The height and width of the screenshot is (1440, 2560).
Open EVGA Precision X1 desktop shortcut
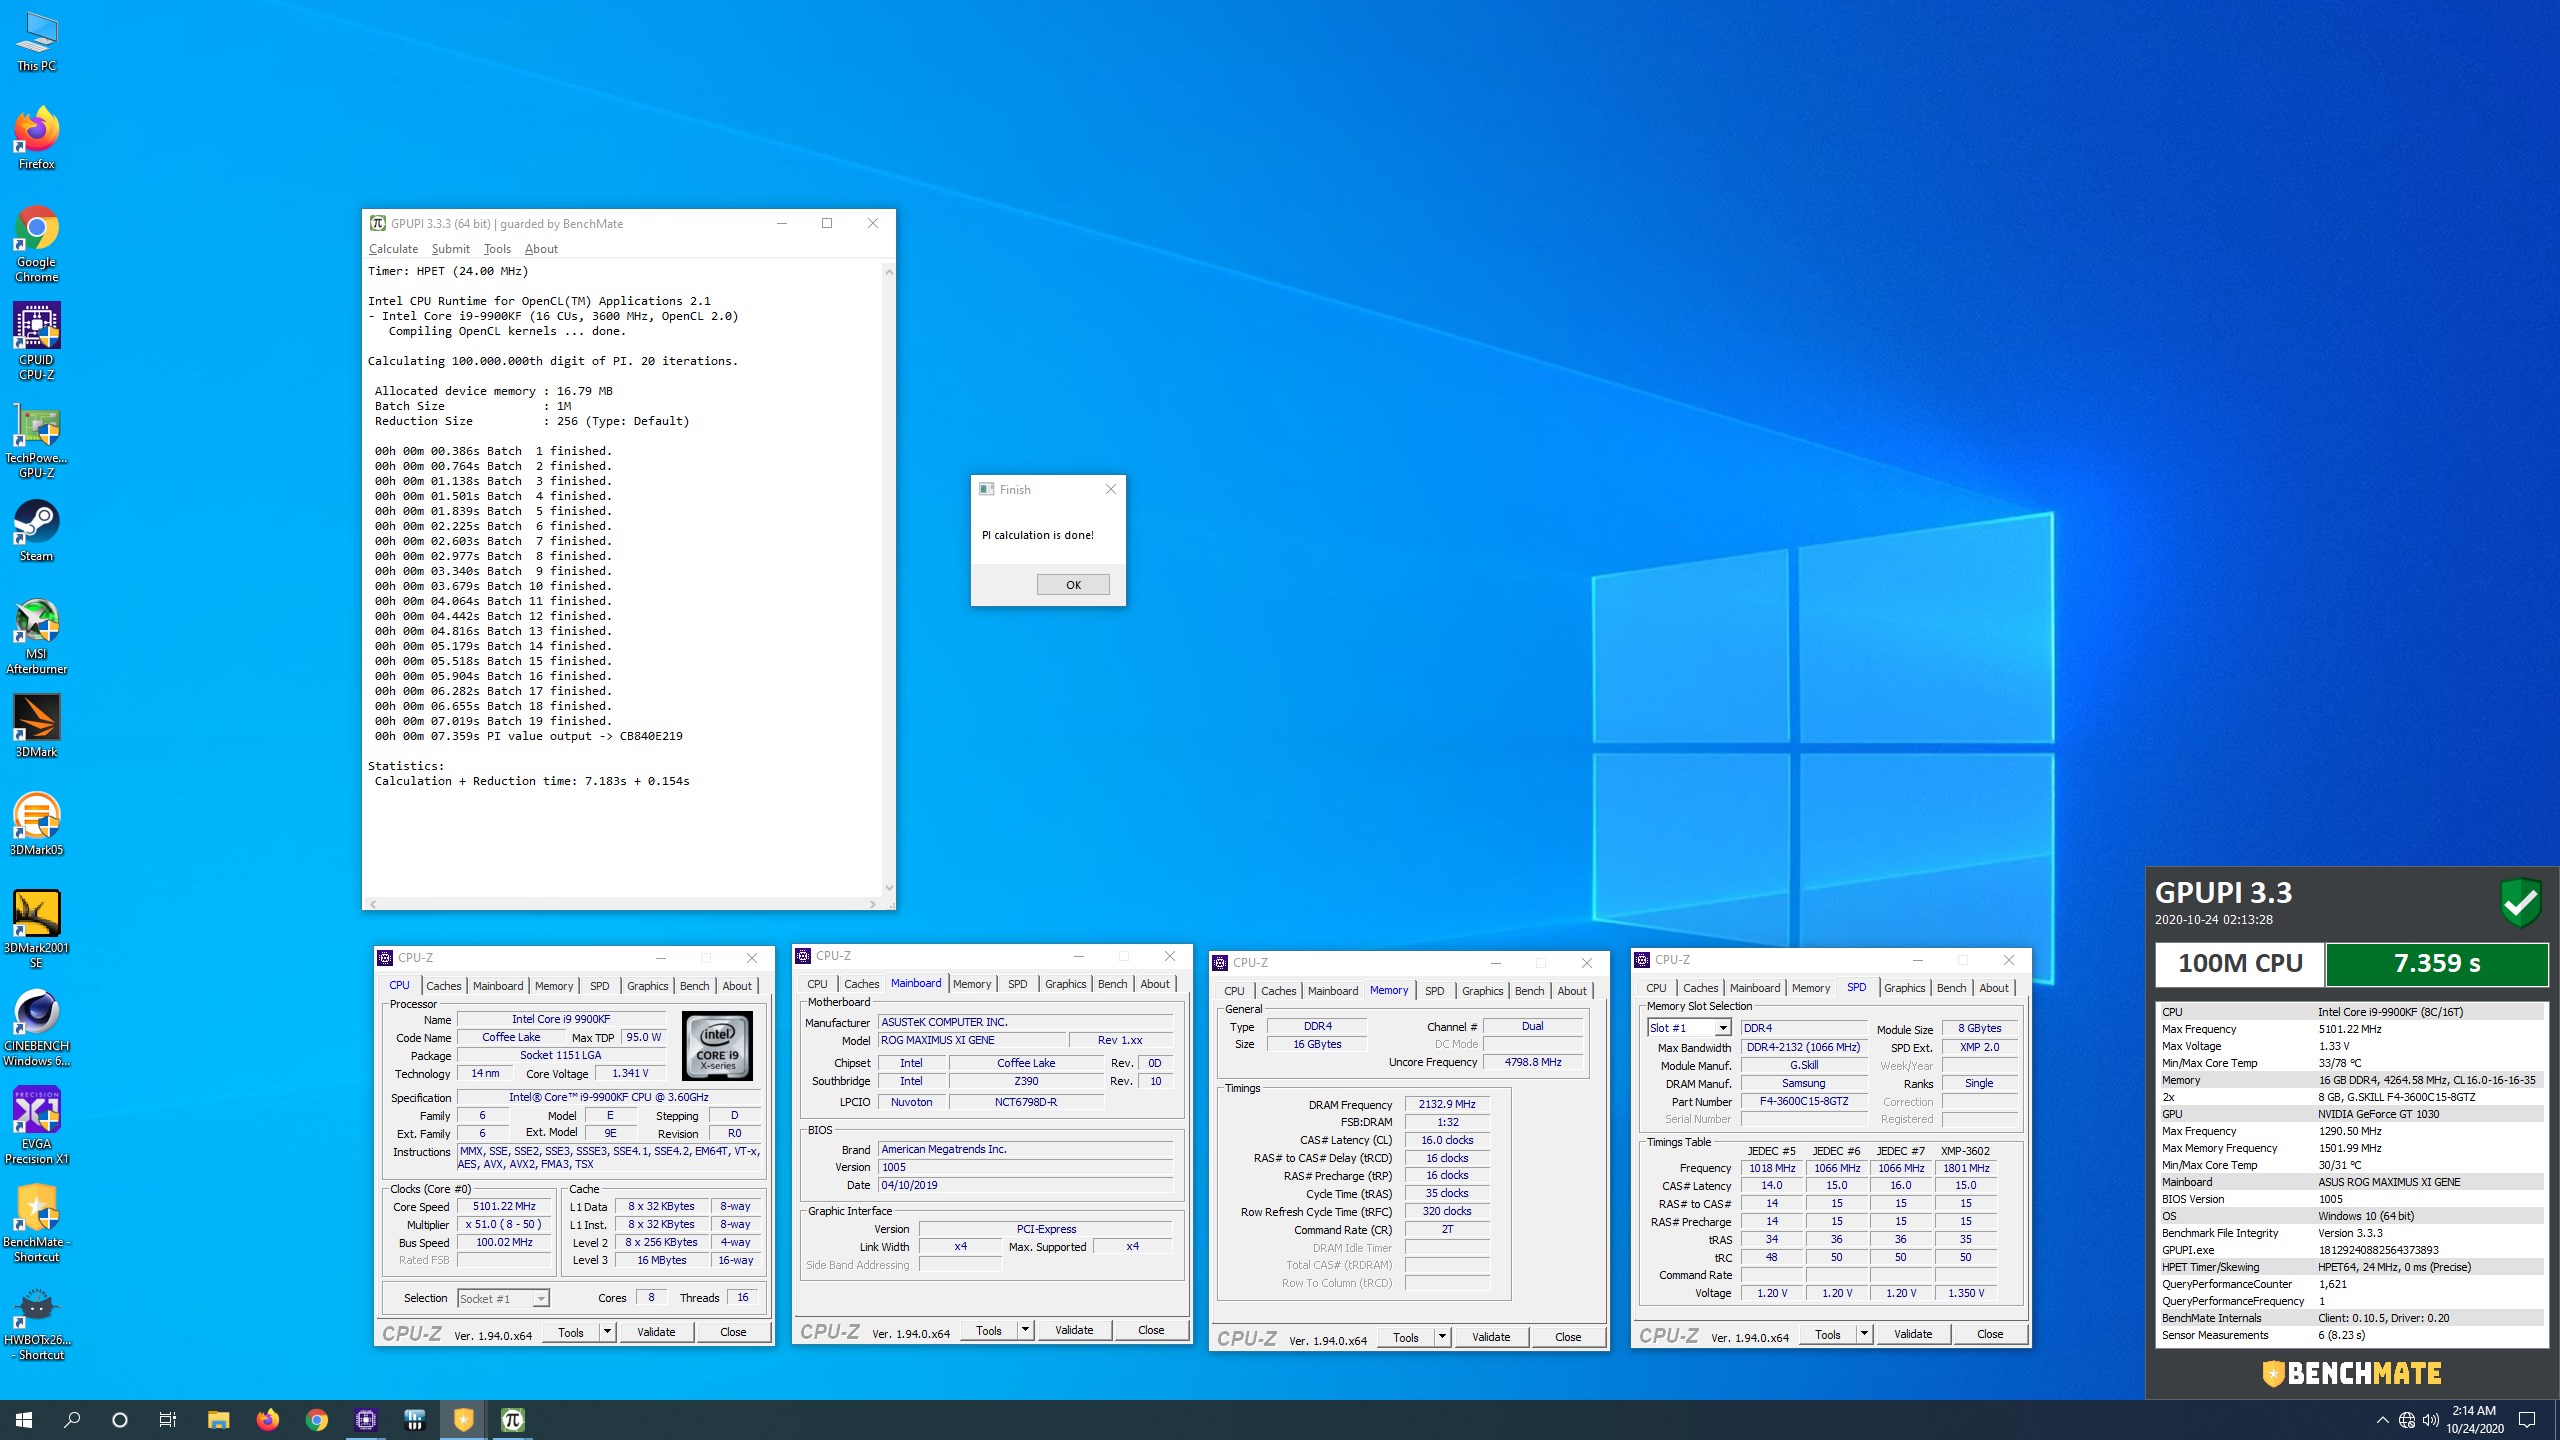[37, 1125]
